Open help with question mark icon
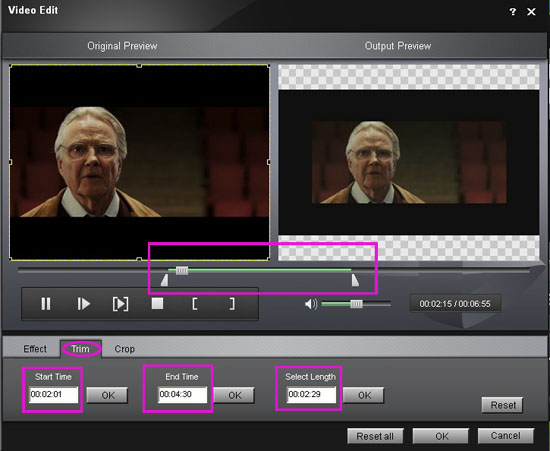 512,12
